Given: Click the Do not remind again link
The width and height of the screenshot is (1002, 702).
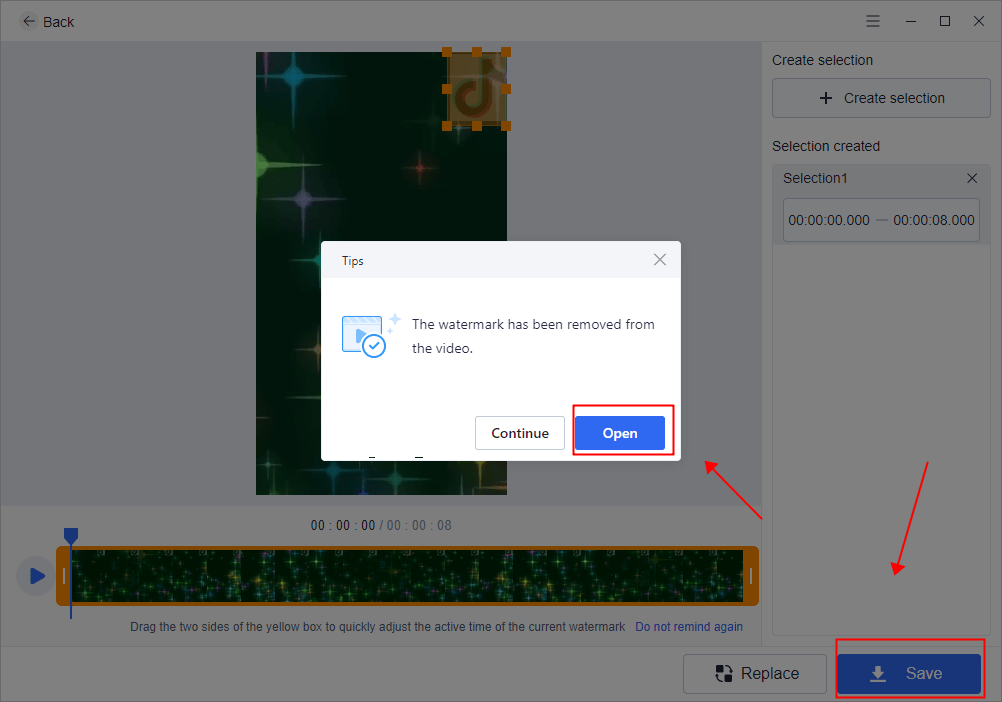Looking at the screenshot, I should point(689,627).
